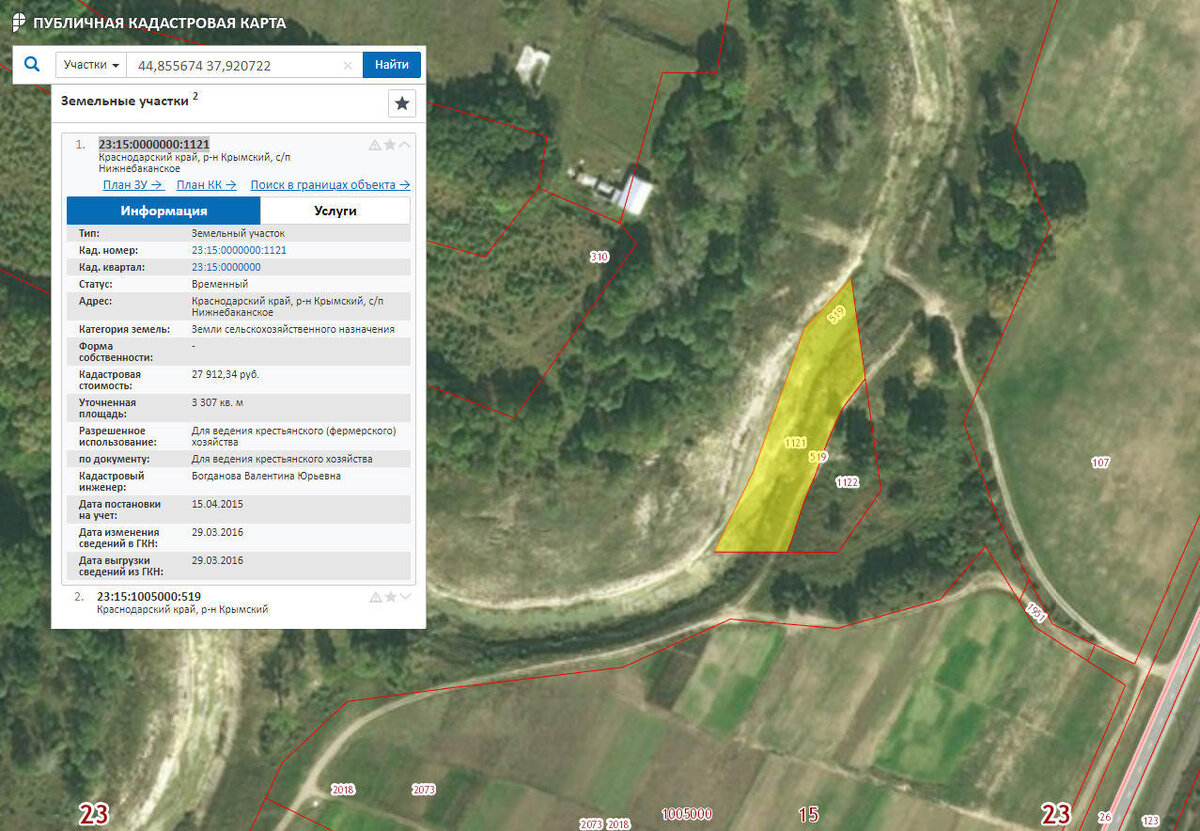The height and width of the screenshot is (831, 1200).
Task: Click the favorites star button in results header
Action: click(402, 103)
